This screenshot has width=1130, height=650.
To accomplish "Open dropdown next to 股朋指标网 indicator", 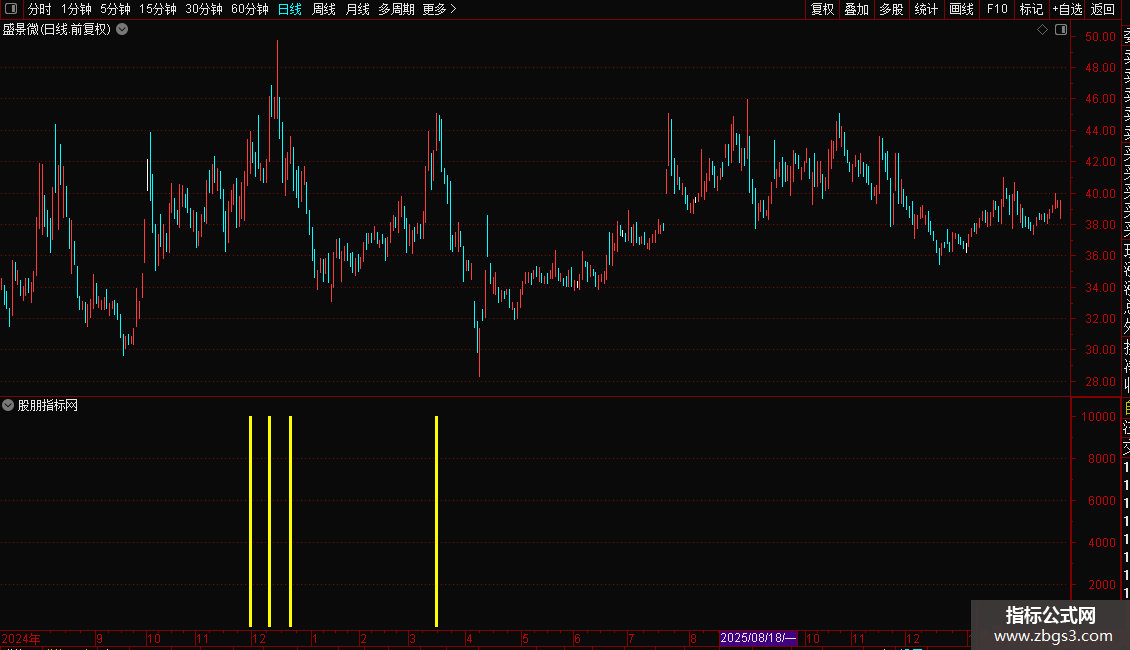I will 8,405.
